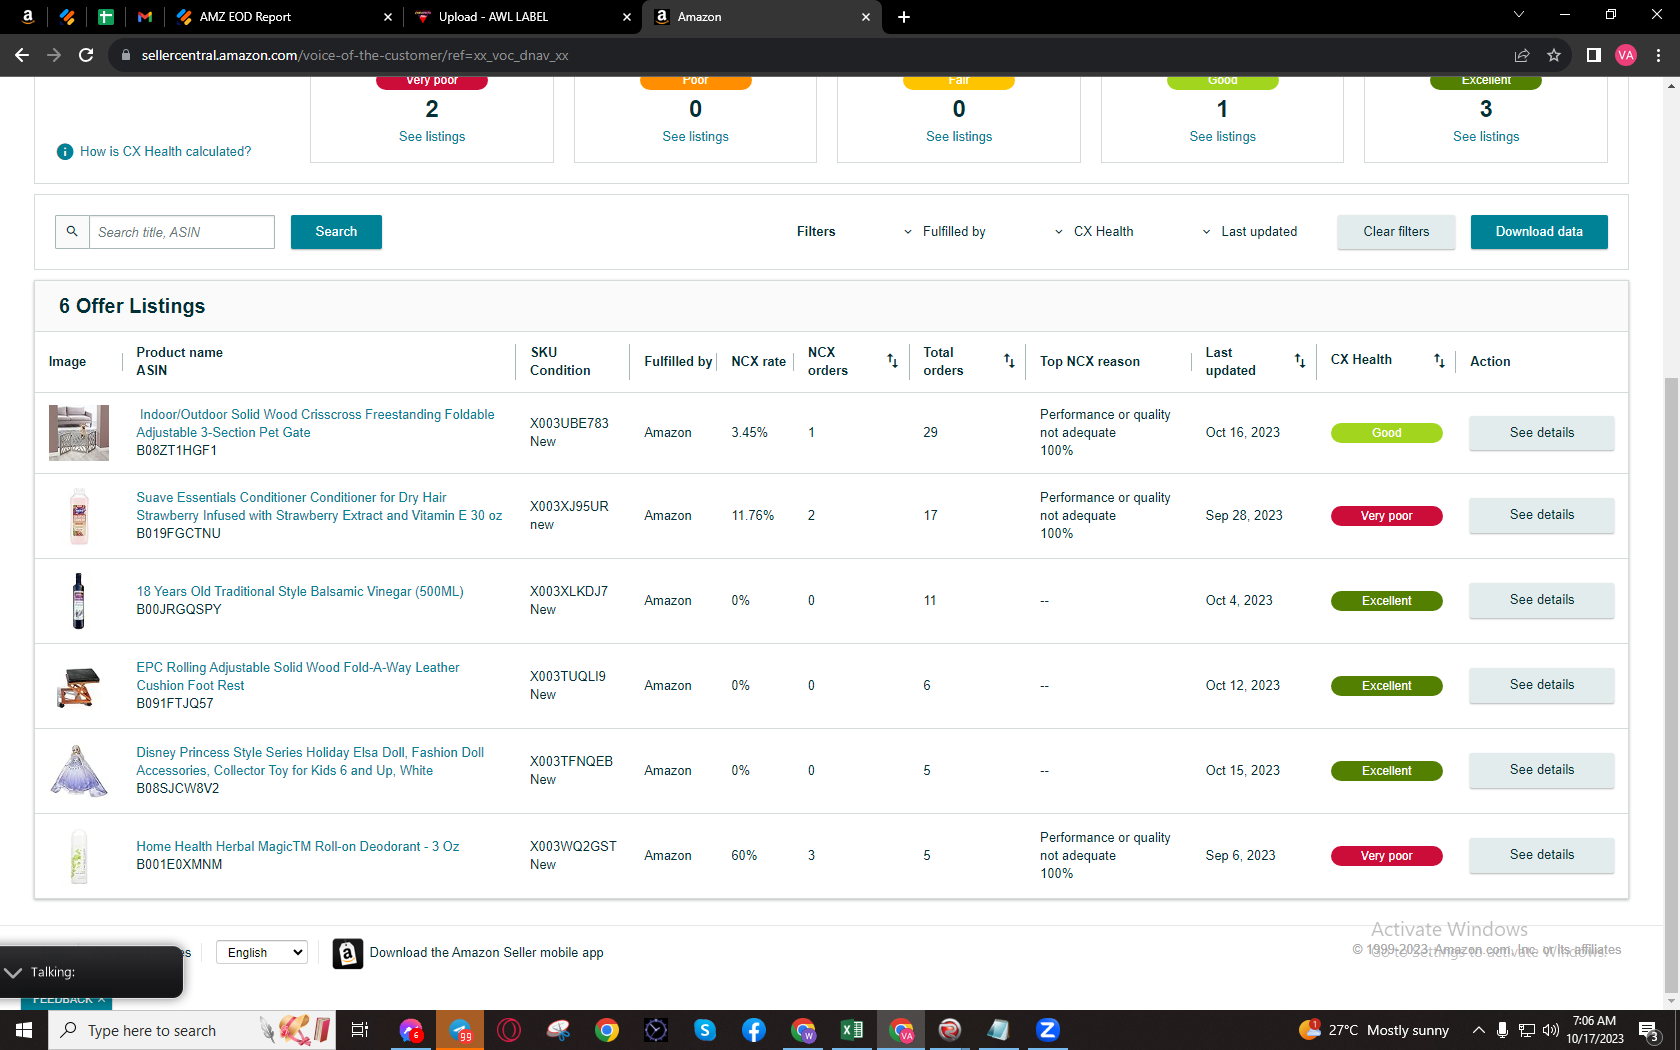Screen dimensions: 1680x1050
Task: Open Skype from the taskbar
Action: pyautogui.click(x=705, y=1030)
